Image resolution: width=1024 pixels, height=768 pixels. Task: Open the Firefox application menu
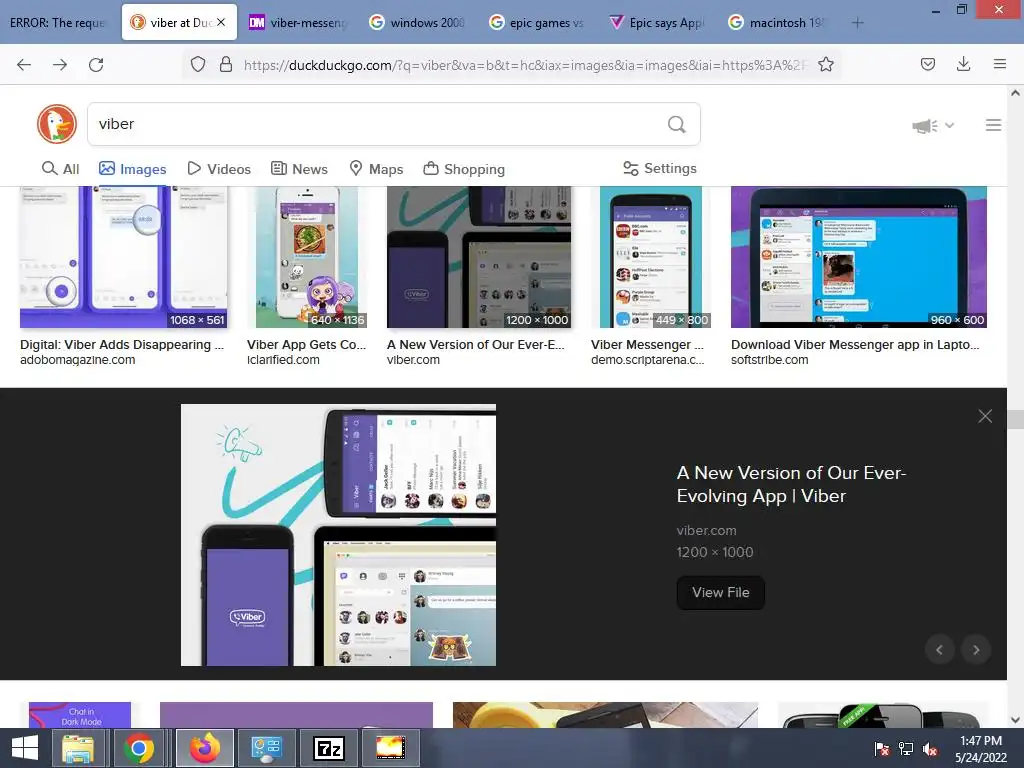[x=999, y=64]
